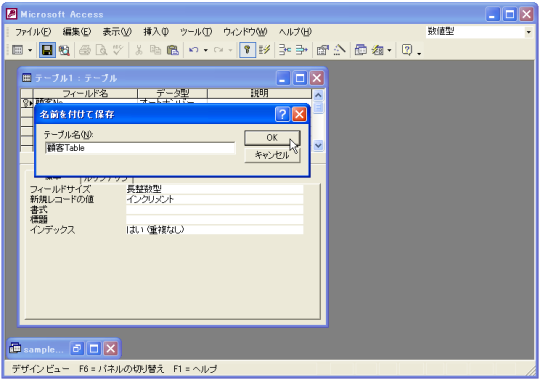Click the テーブル名 input field
This screenshot has height=380, width=540.
(140, 148)
